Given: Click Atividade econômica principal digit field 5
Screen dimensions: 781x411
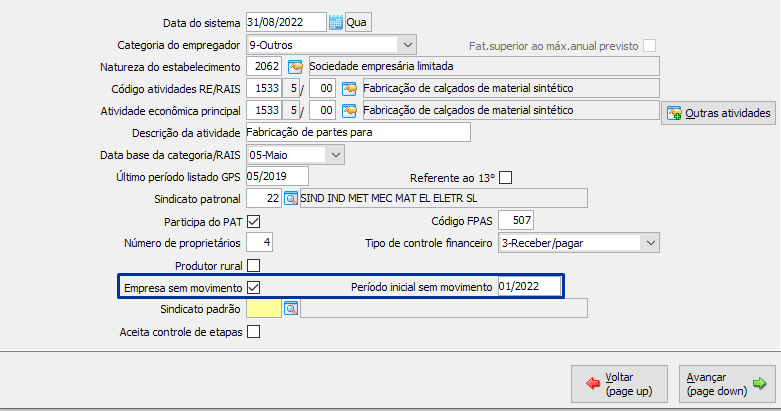Looking at the screenshot, I should (290, 111).
